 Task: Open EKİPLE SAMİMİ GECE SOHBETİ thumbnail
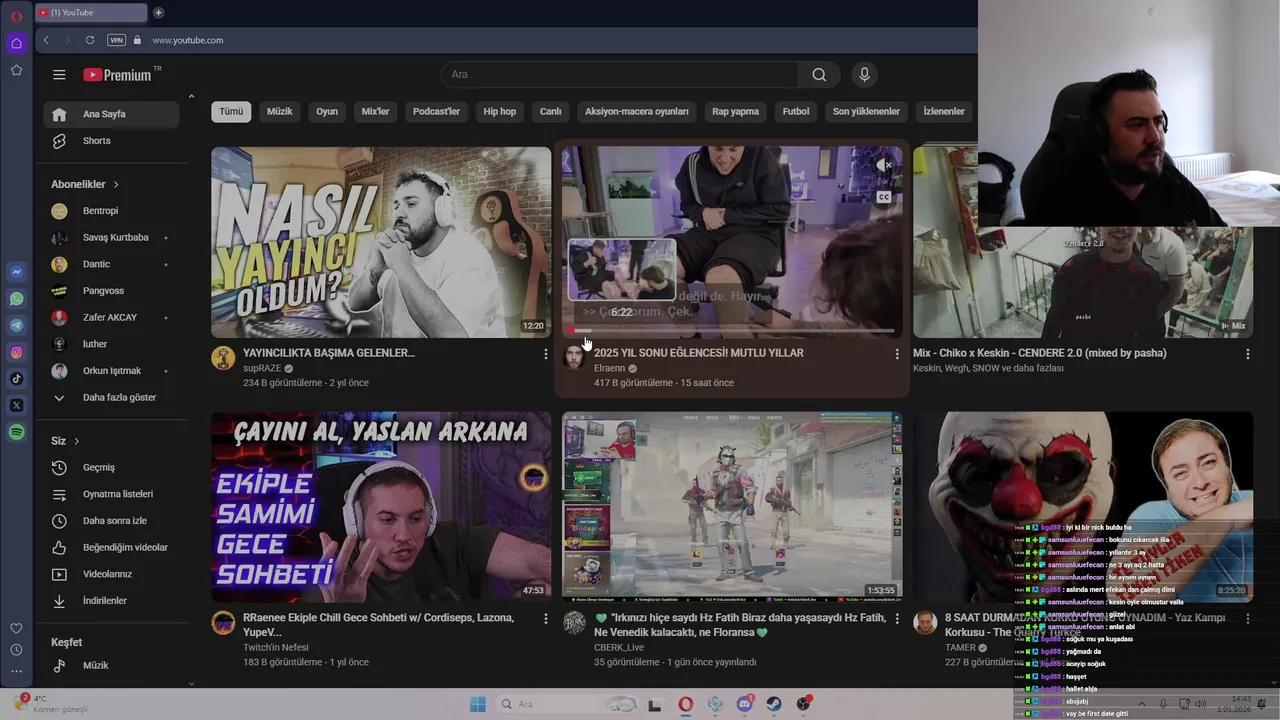381,507
